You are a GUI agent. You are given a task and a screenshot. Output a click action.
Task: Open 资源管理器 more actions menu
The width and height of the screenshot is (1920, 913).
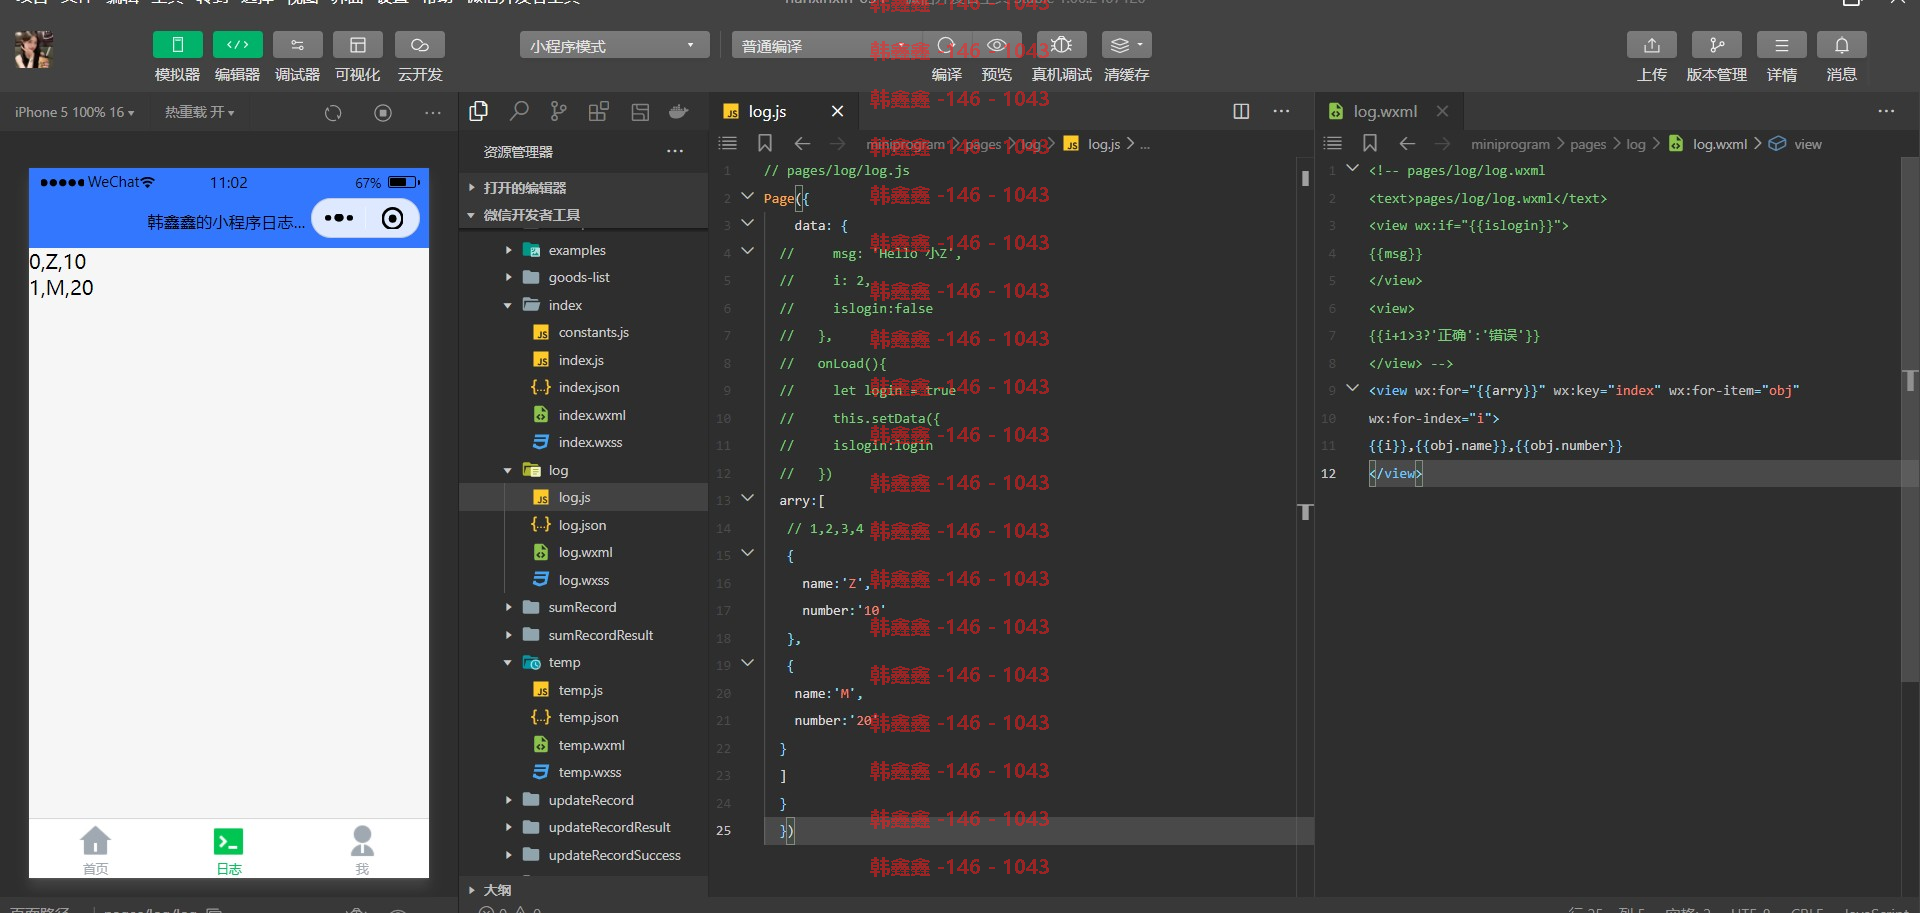point(675,151)
